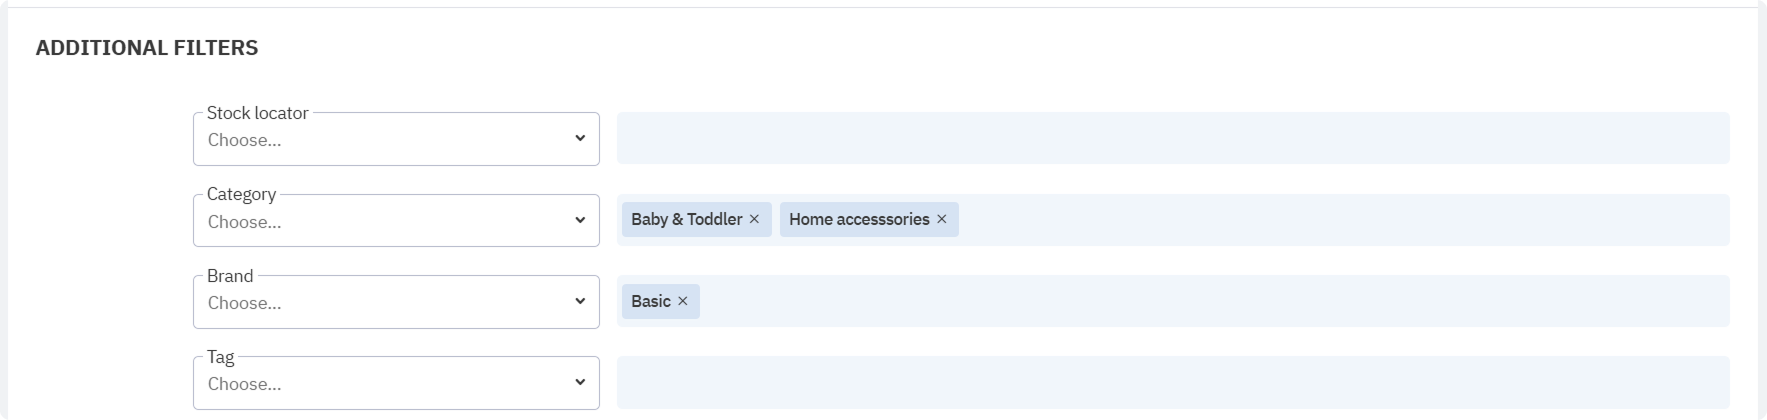Open the Brand Choose... select box

pyautogui.click(x=380, y=303)
